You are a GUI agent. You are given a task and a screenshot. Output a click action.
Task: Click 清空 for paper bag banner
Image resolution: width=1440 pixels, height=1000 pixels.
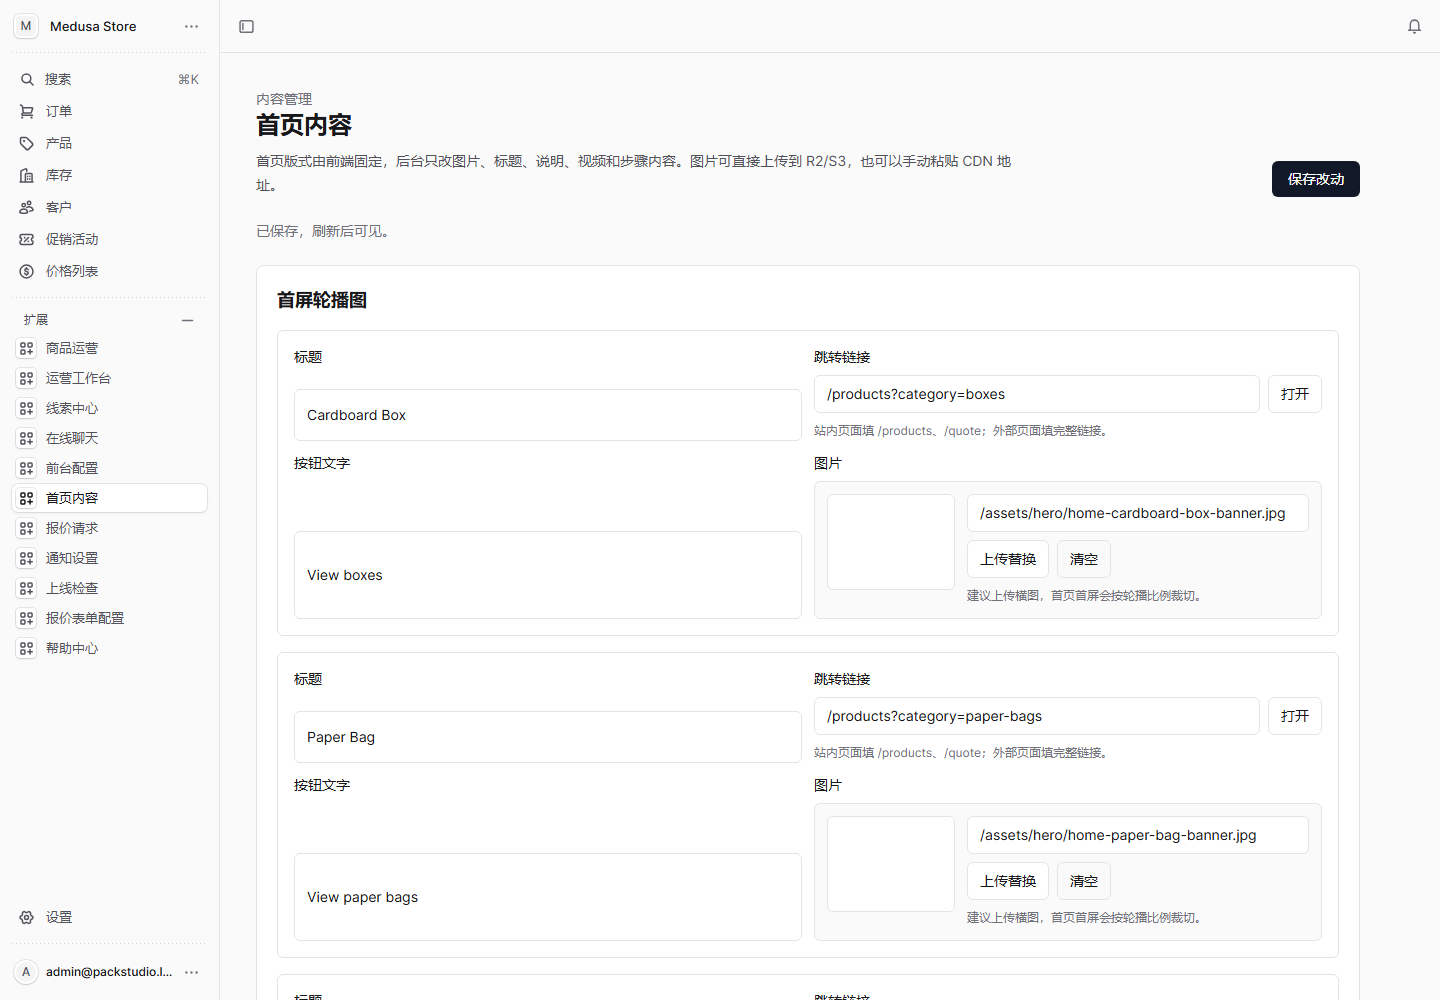coord(1084,881)
